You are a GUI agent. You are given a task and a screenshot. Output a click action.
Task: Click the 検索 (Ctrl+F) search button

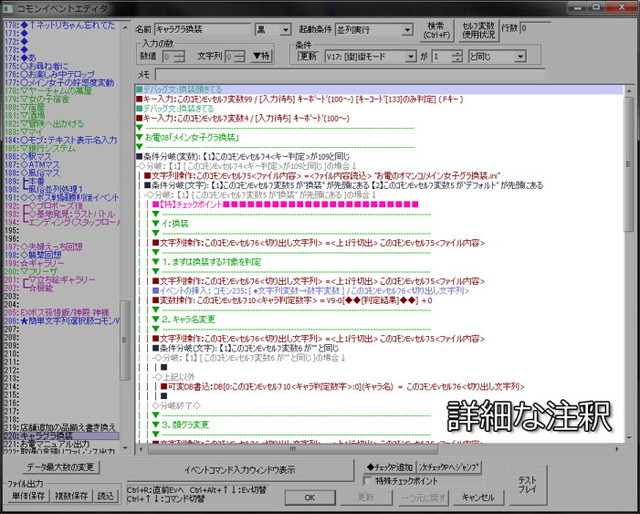click(436, 30)
